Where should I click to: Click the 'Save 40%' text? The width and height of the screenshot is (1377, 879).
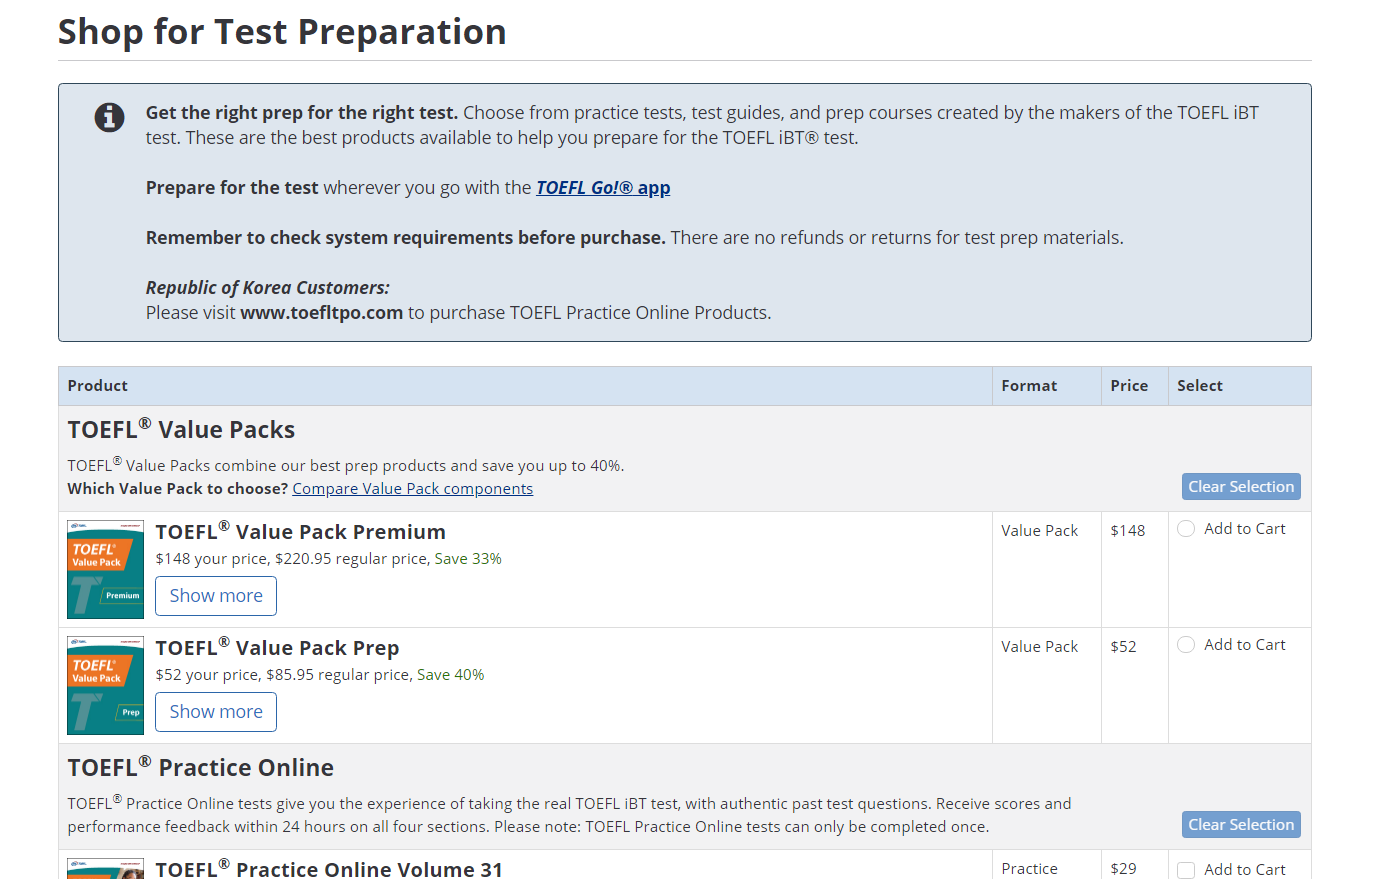(450, 675)
